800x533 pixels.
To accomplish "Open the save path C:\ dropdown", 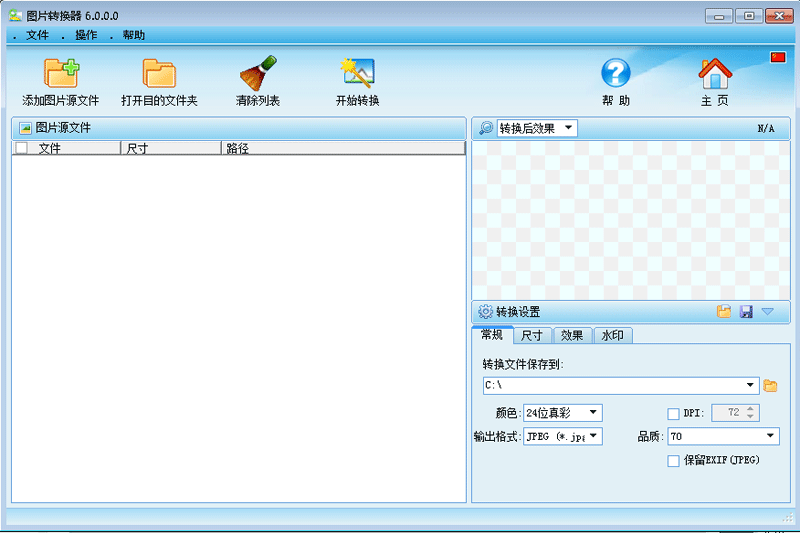I will 621,386.
